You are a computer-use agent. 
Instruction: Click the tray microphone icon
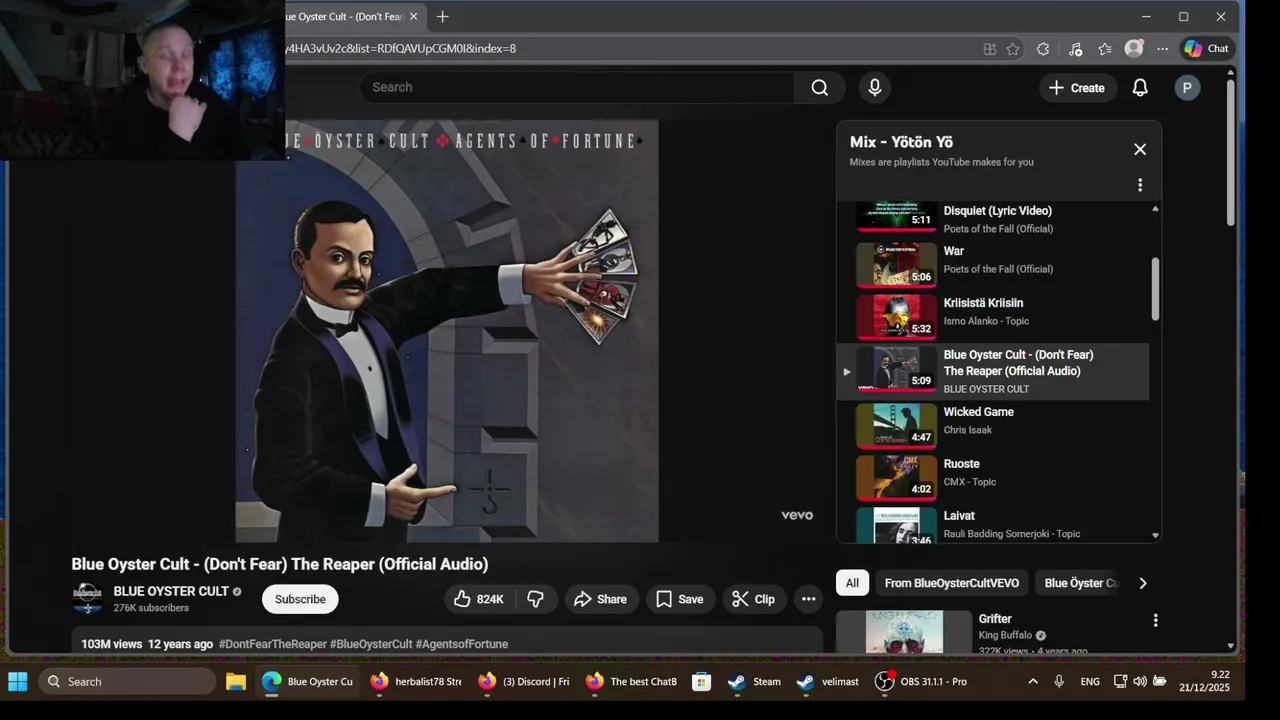1059,682
